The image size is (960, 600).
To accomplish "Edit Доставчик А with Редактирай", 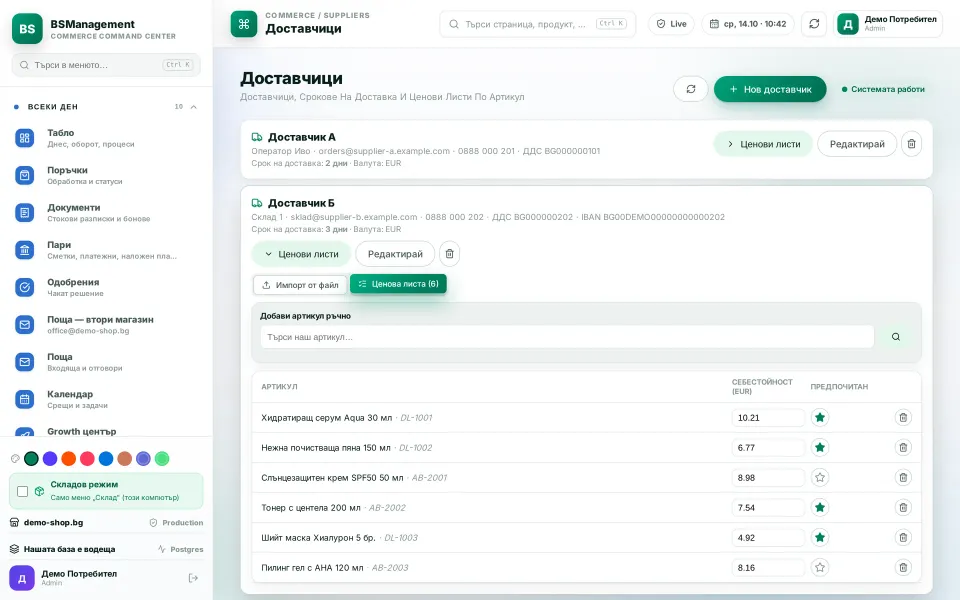I will click(857, 144).
